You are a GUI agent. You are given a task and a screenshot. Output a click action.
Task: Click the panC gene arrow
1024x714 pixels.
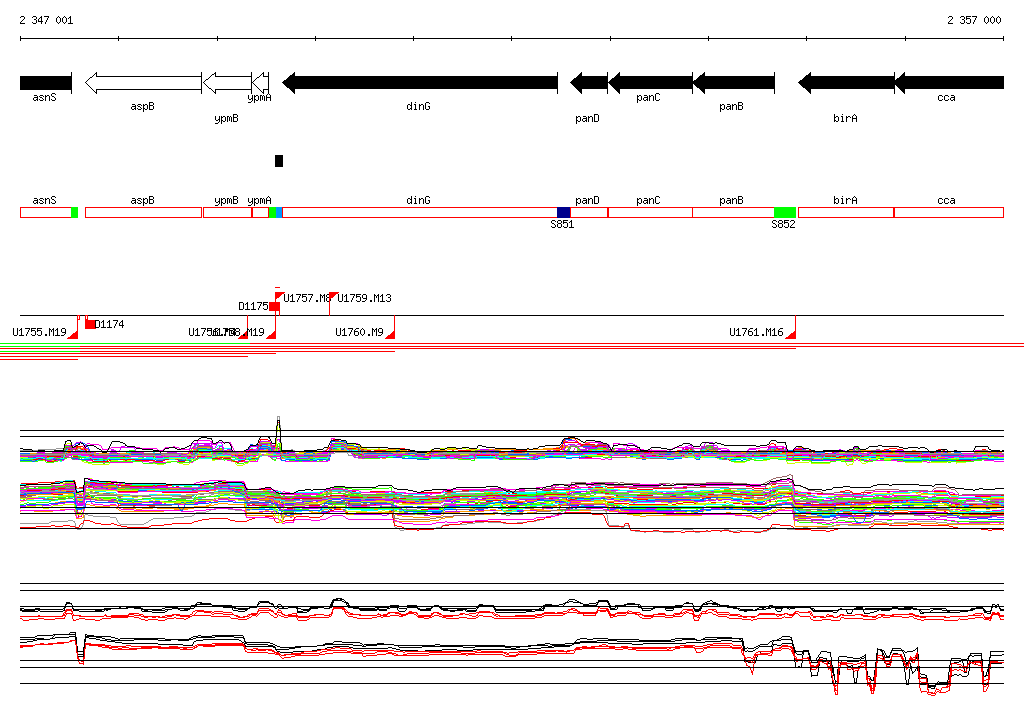[650, 82]
